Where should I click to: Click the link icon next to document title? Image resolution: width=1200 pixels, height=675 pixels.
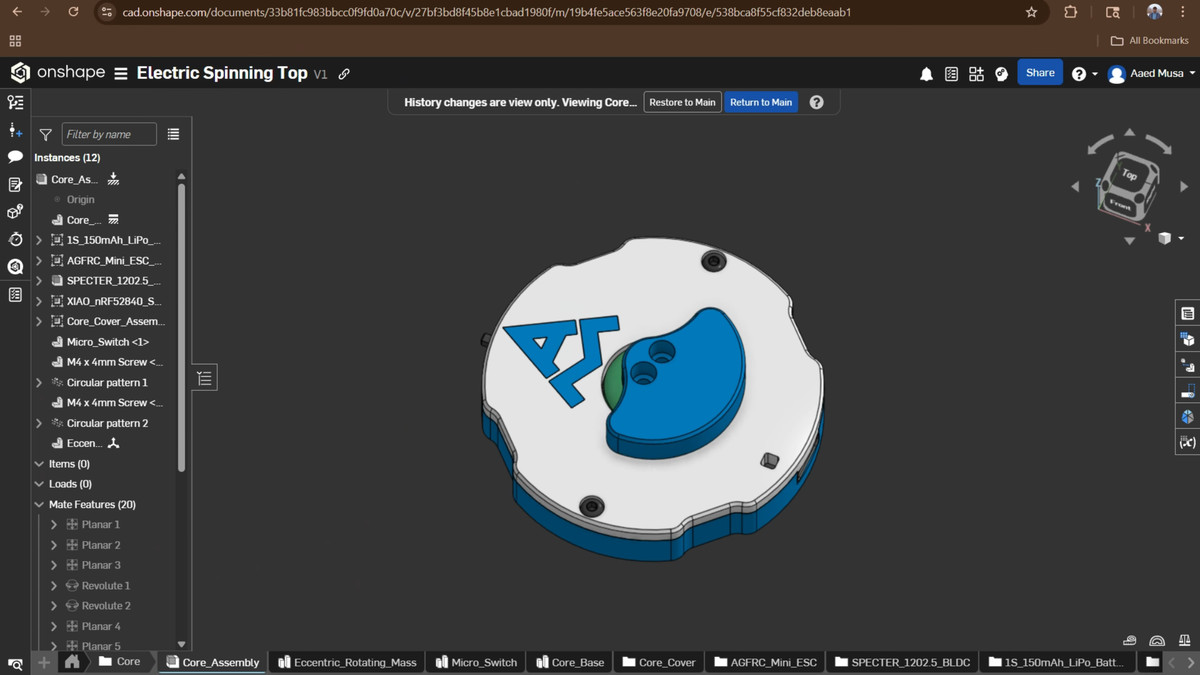pos(344,74)
